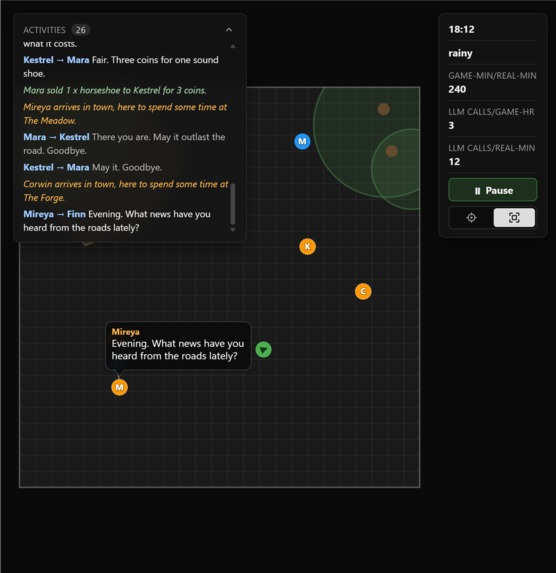
Task: Select the blue M character marker
Action: pos(302,141)
